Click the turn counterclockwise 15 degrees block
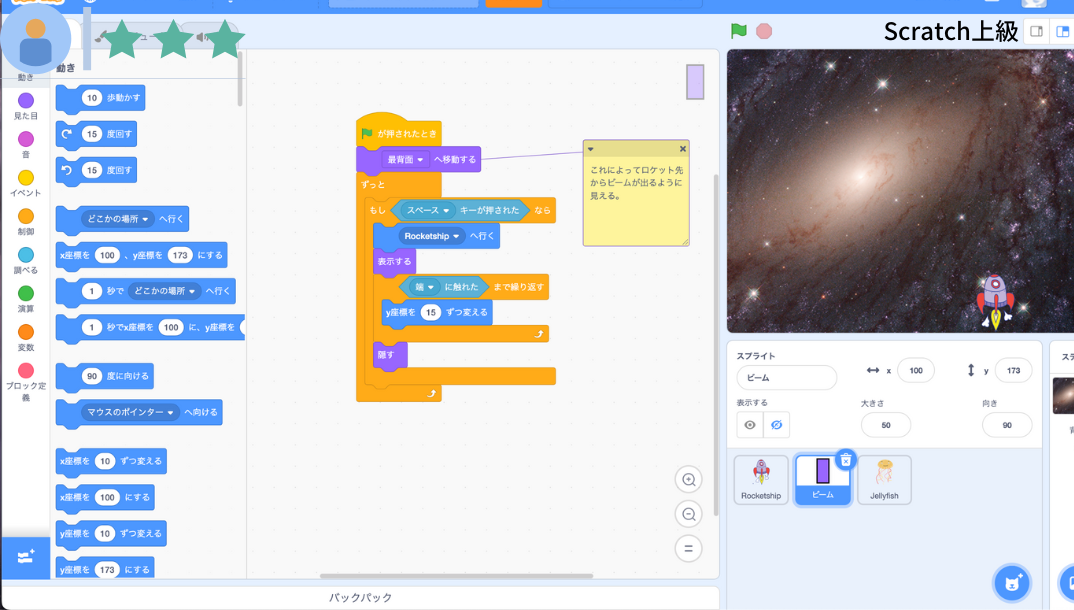 click(97, 170)
